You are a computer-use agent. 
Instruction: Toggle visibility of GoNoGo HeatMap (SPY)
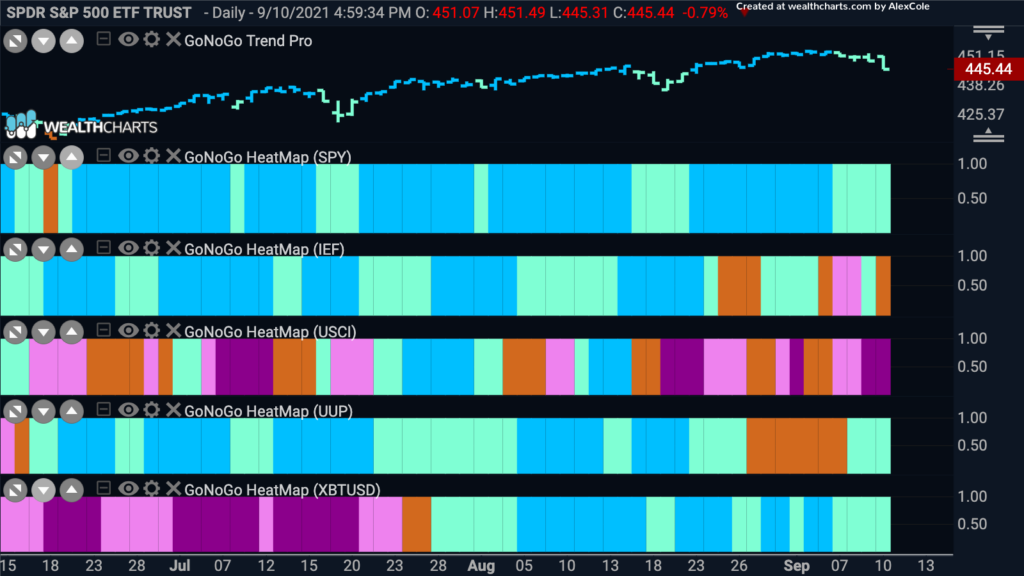[128, 155]
